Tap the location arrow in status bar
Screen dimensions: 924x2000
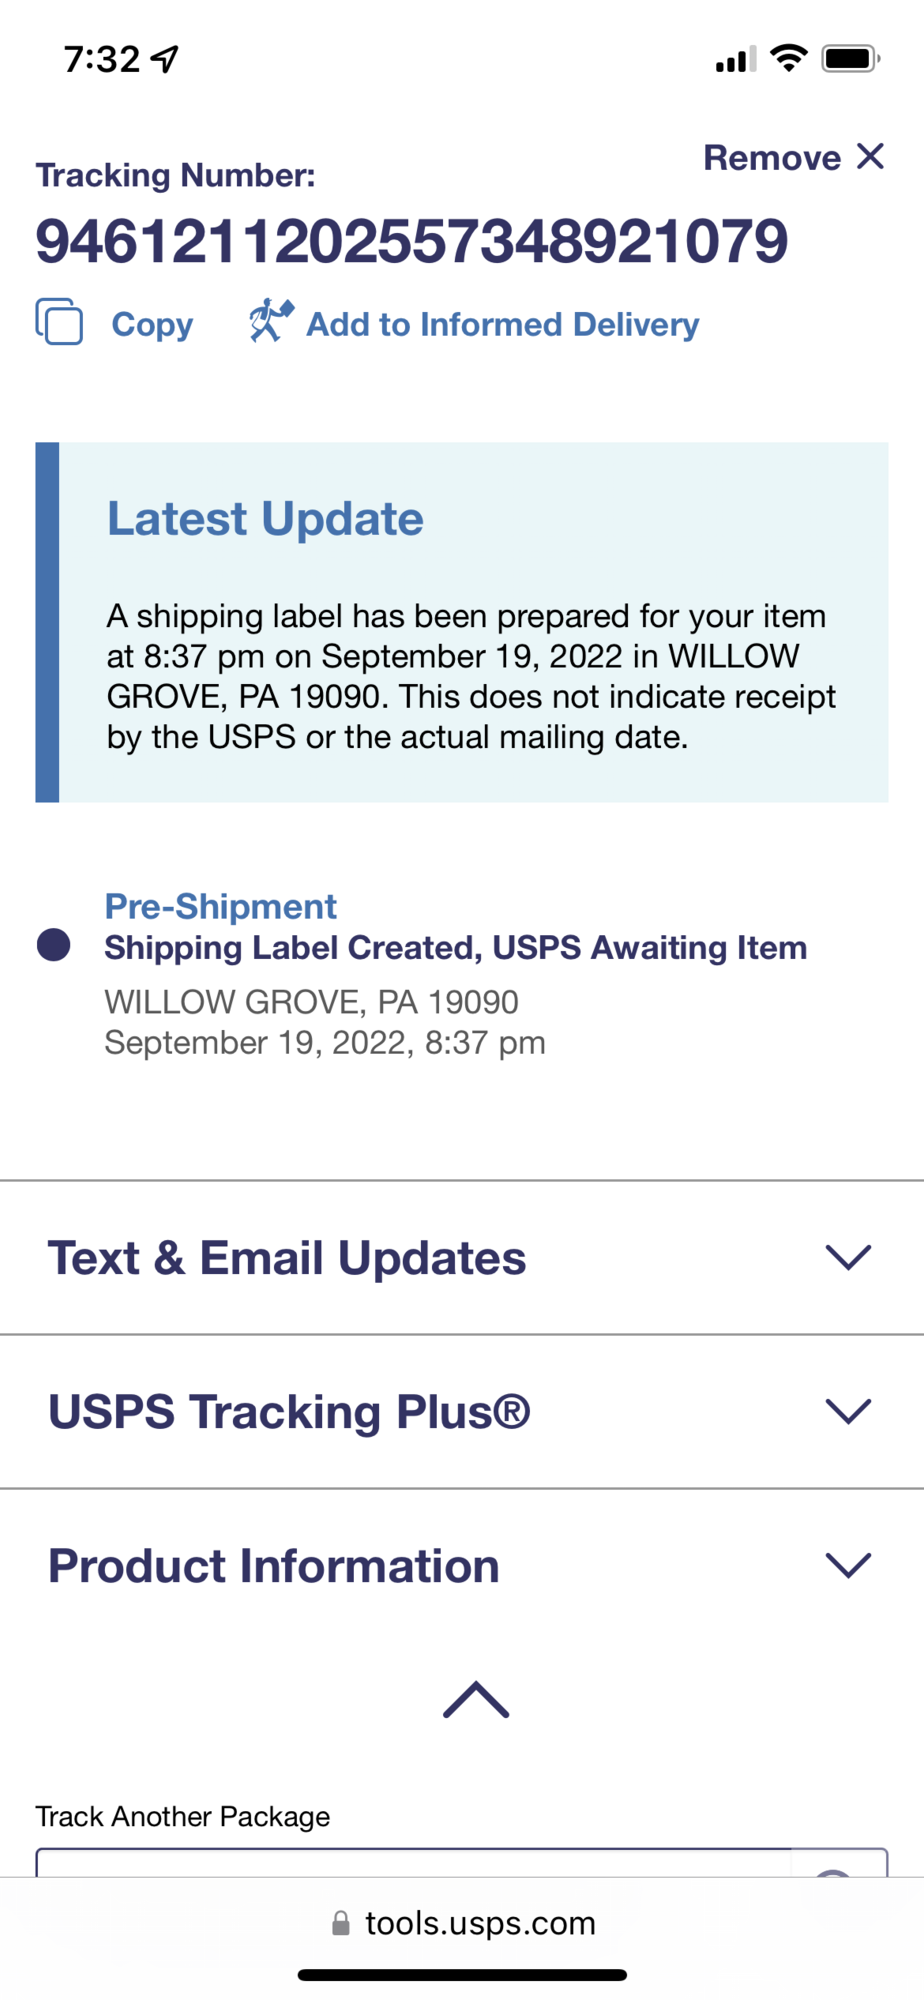[165, 60]
